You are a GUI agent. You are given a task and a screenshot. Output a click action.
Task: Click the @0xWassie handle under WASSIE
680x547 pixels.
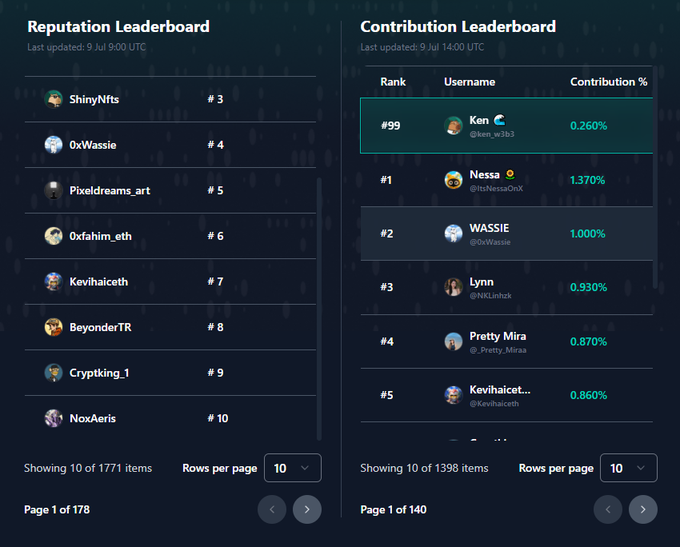pos(490,242)
